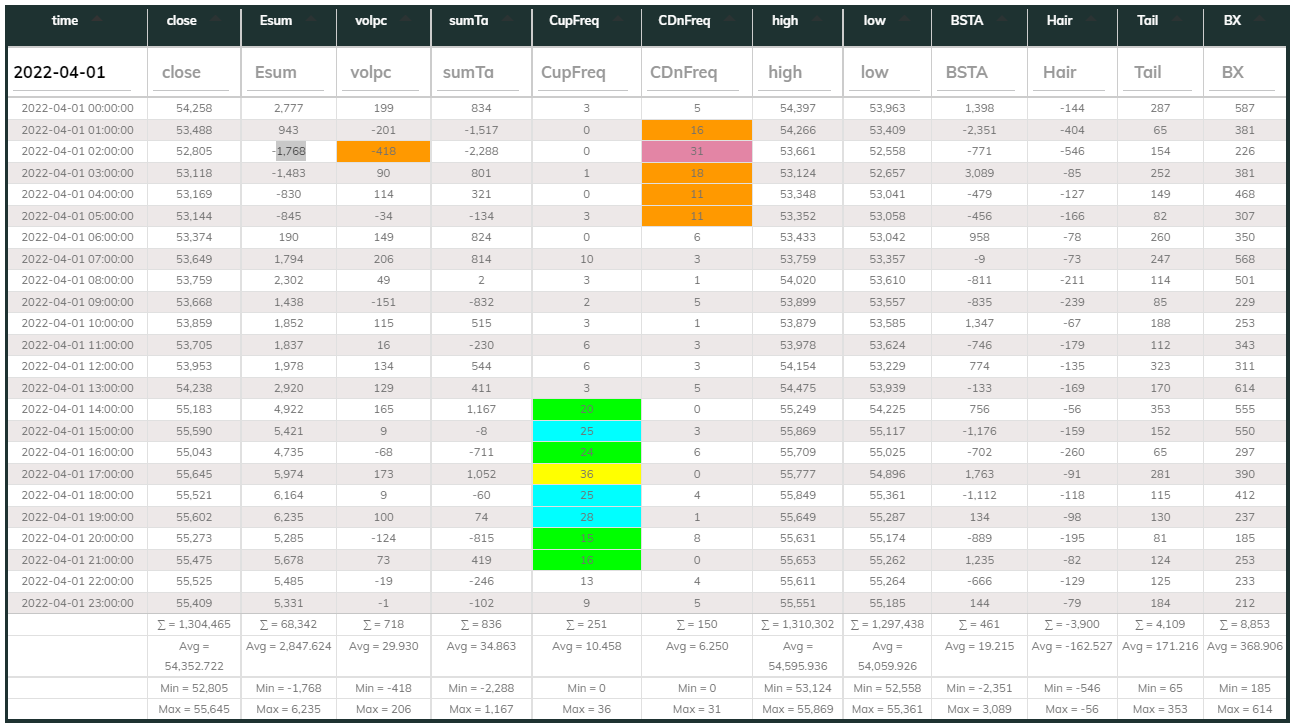Select the highlighted Esum cell -1,768
The width and height of the screenshot is (1296, 726).
tap(290, 151)
